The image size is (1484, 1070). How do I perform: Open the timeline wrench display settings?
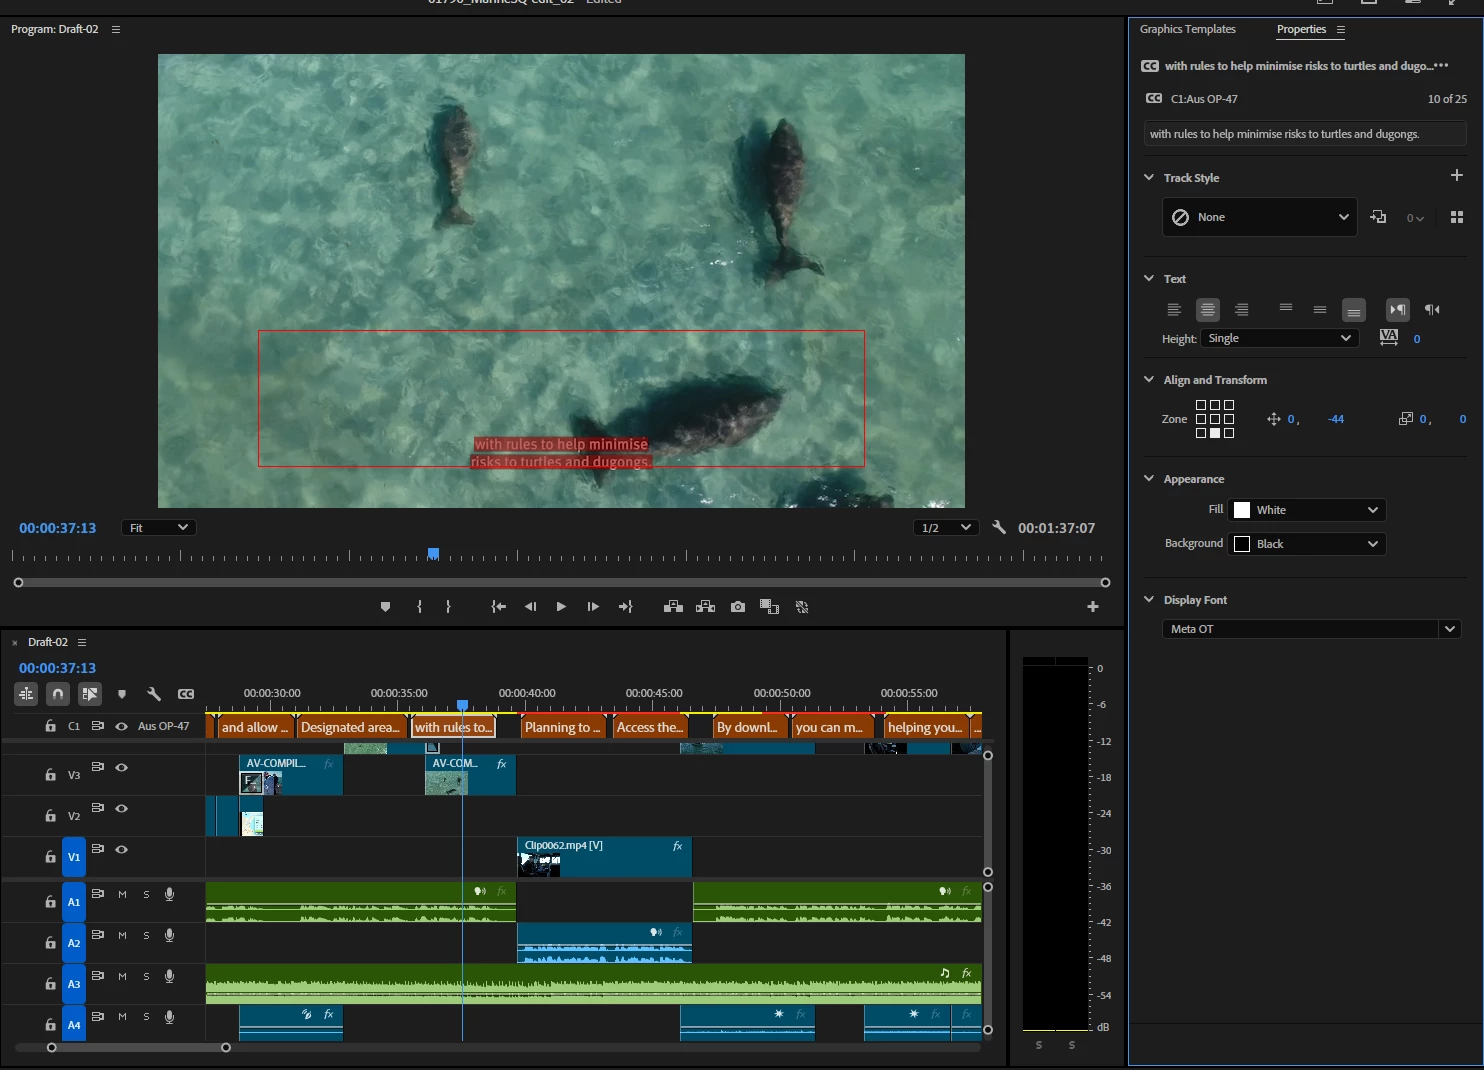click(x=154, y=694)
